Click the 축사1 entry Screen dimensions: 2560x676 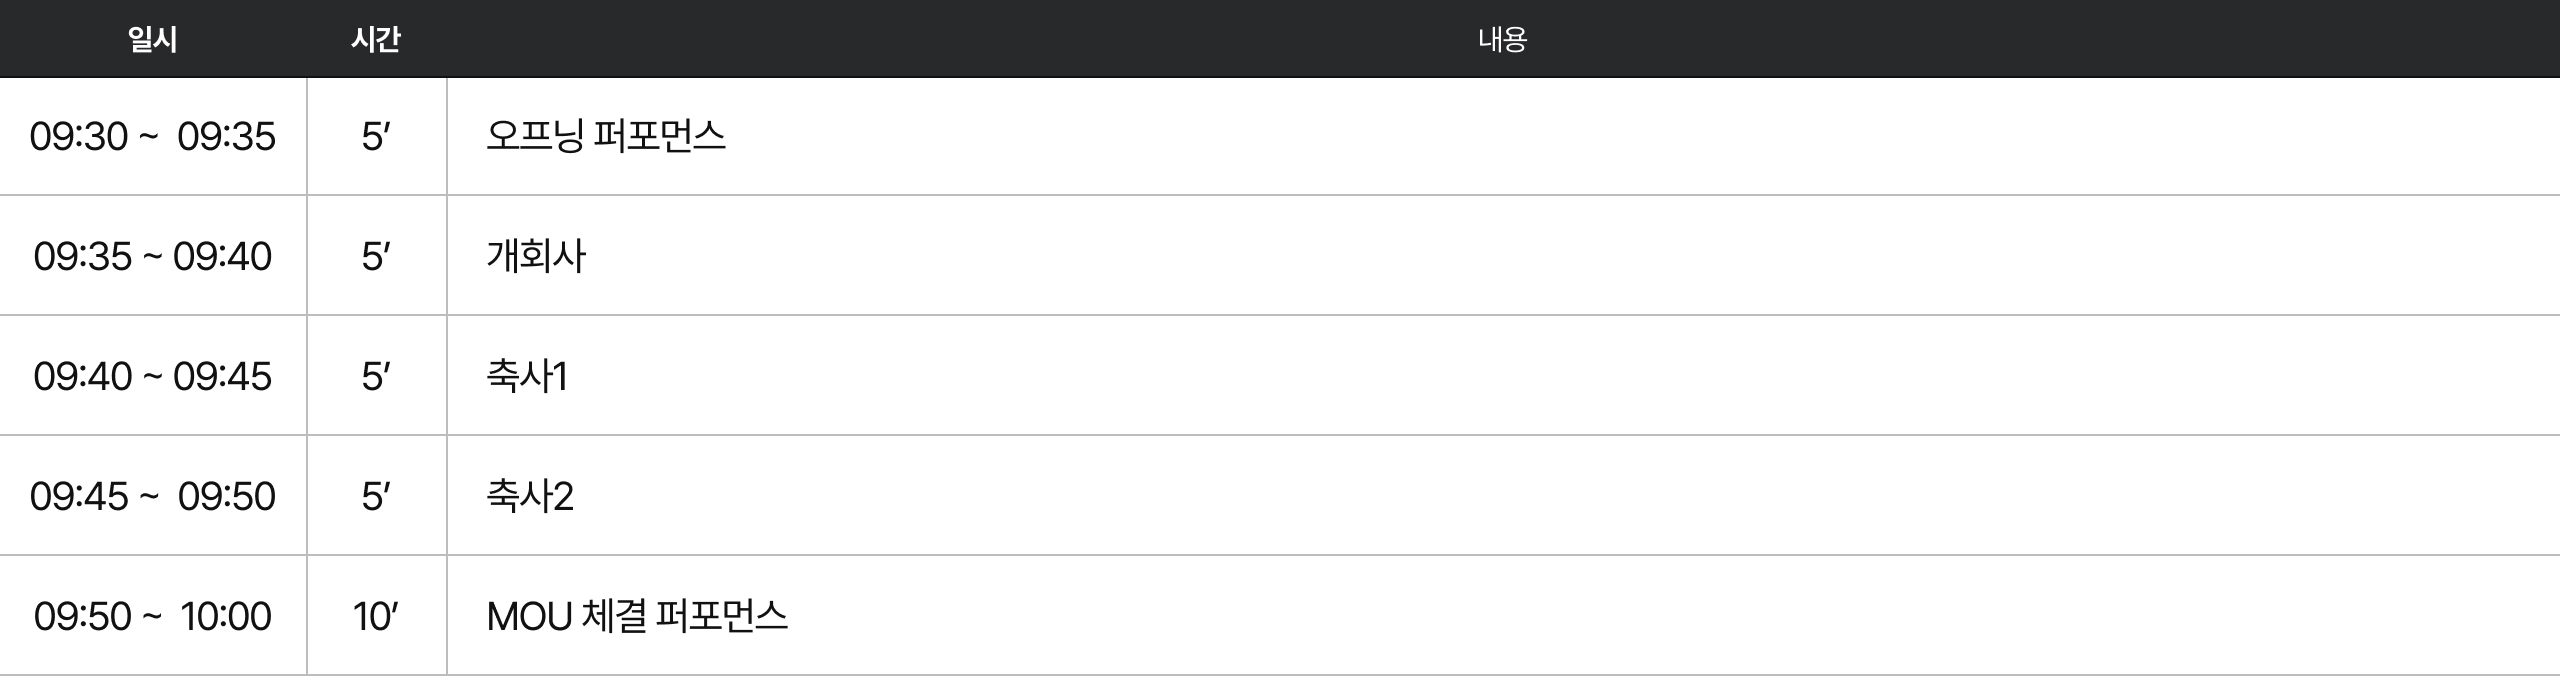click(x=527, y=376)
